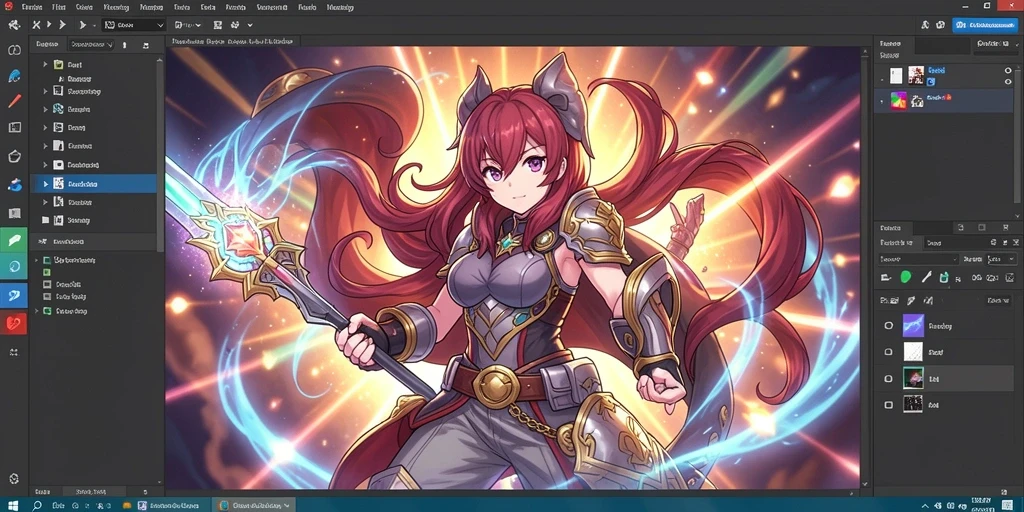Image resolution: width=1024 pixels, height=512 pixels.
Task: Toggle visibility box of purple lightning layer
Action: (888, 325)
